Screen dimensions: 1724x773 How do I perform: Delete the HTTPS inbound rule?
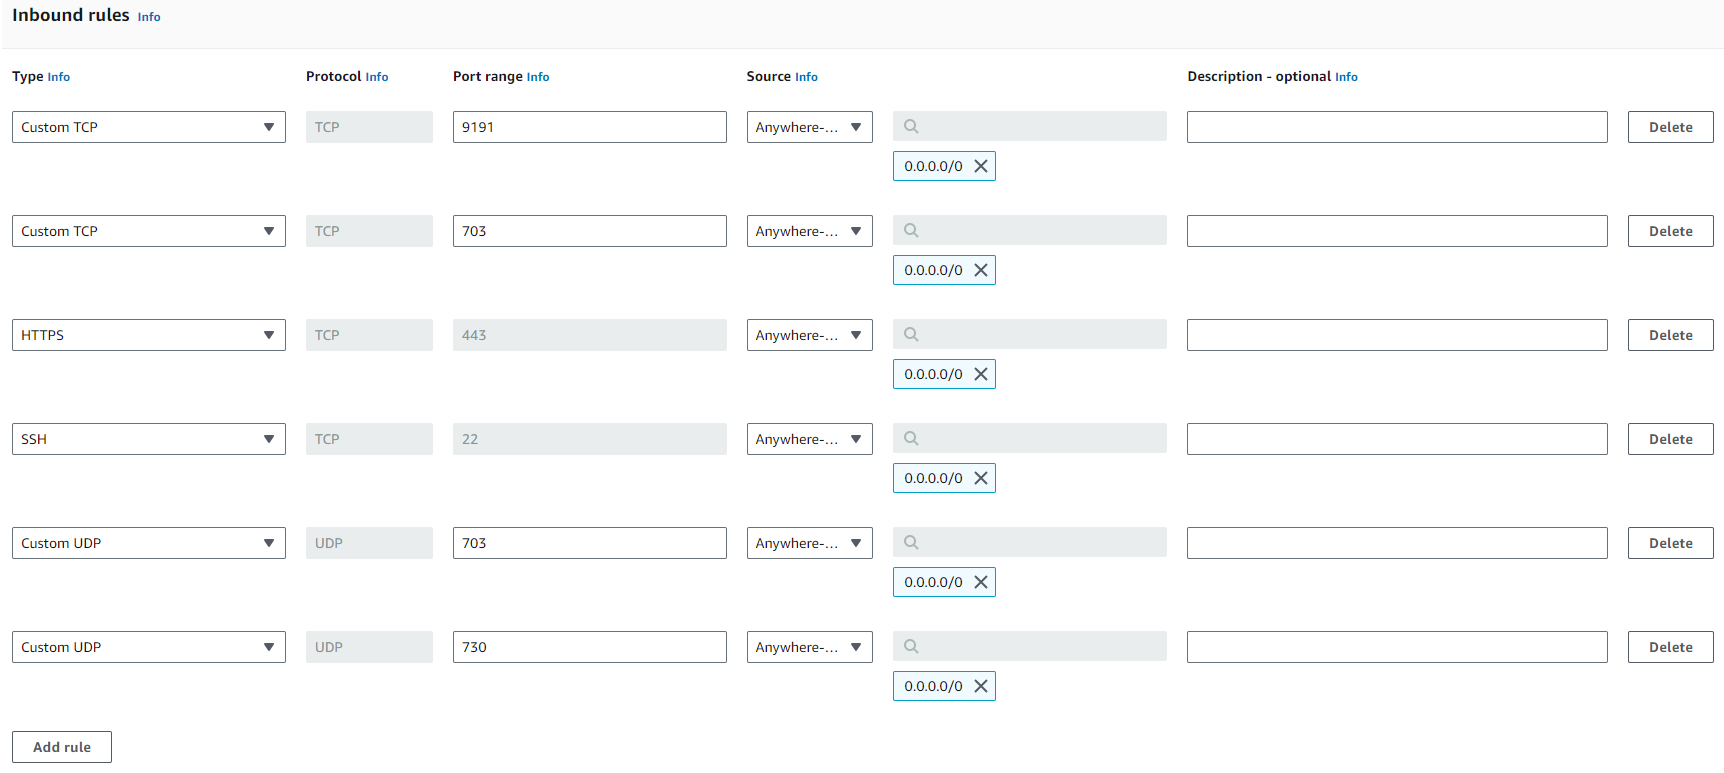point(1670,335)
